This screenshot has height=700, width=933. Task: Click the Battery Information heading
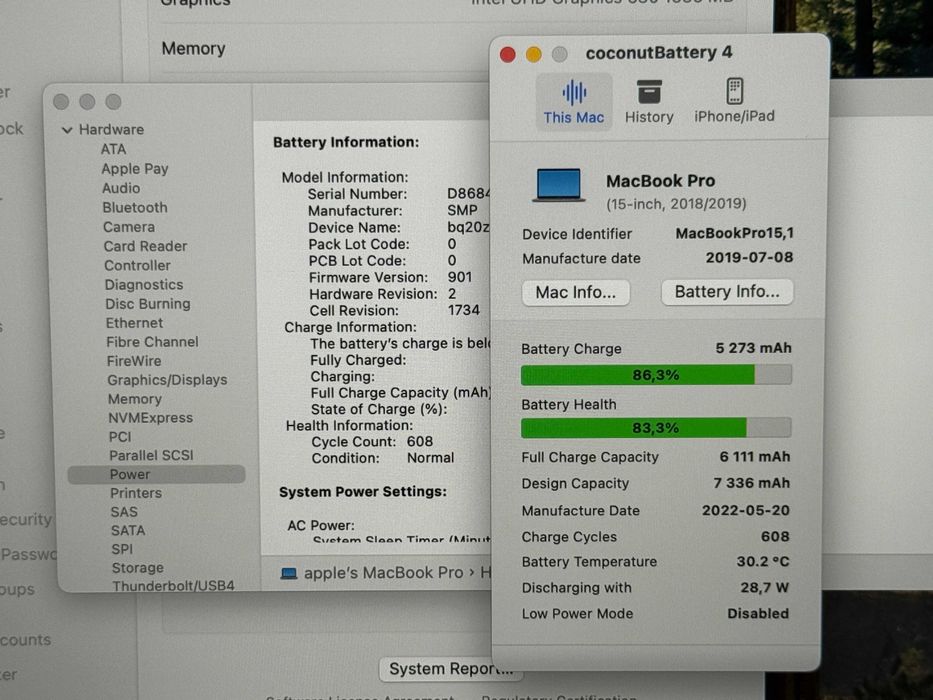tap(346, 142)
